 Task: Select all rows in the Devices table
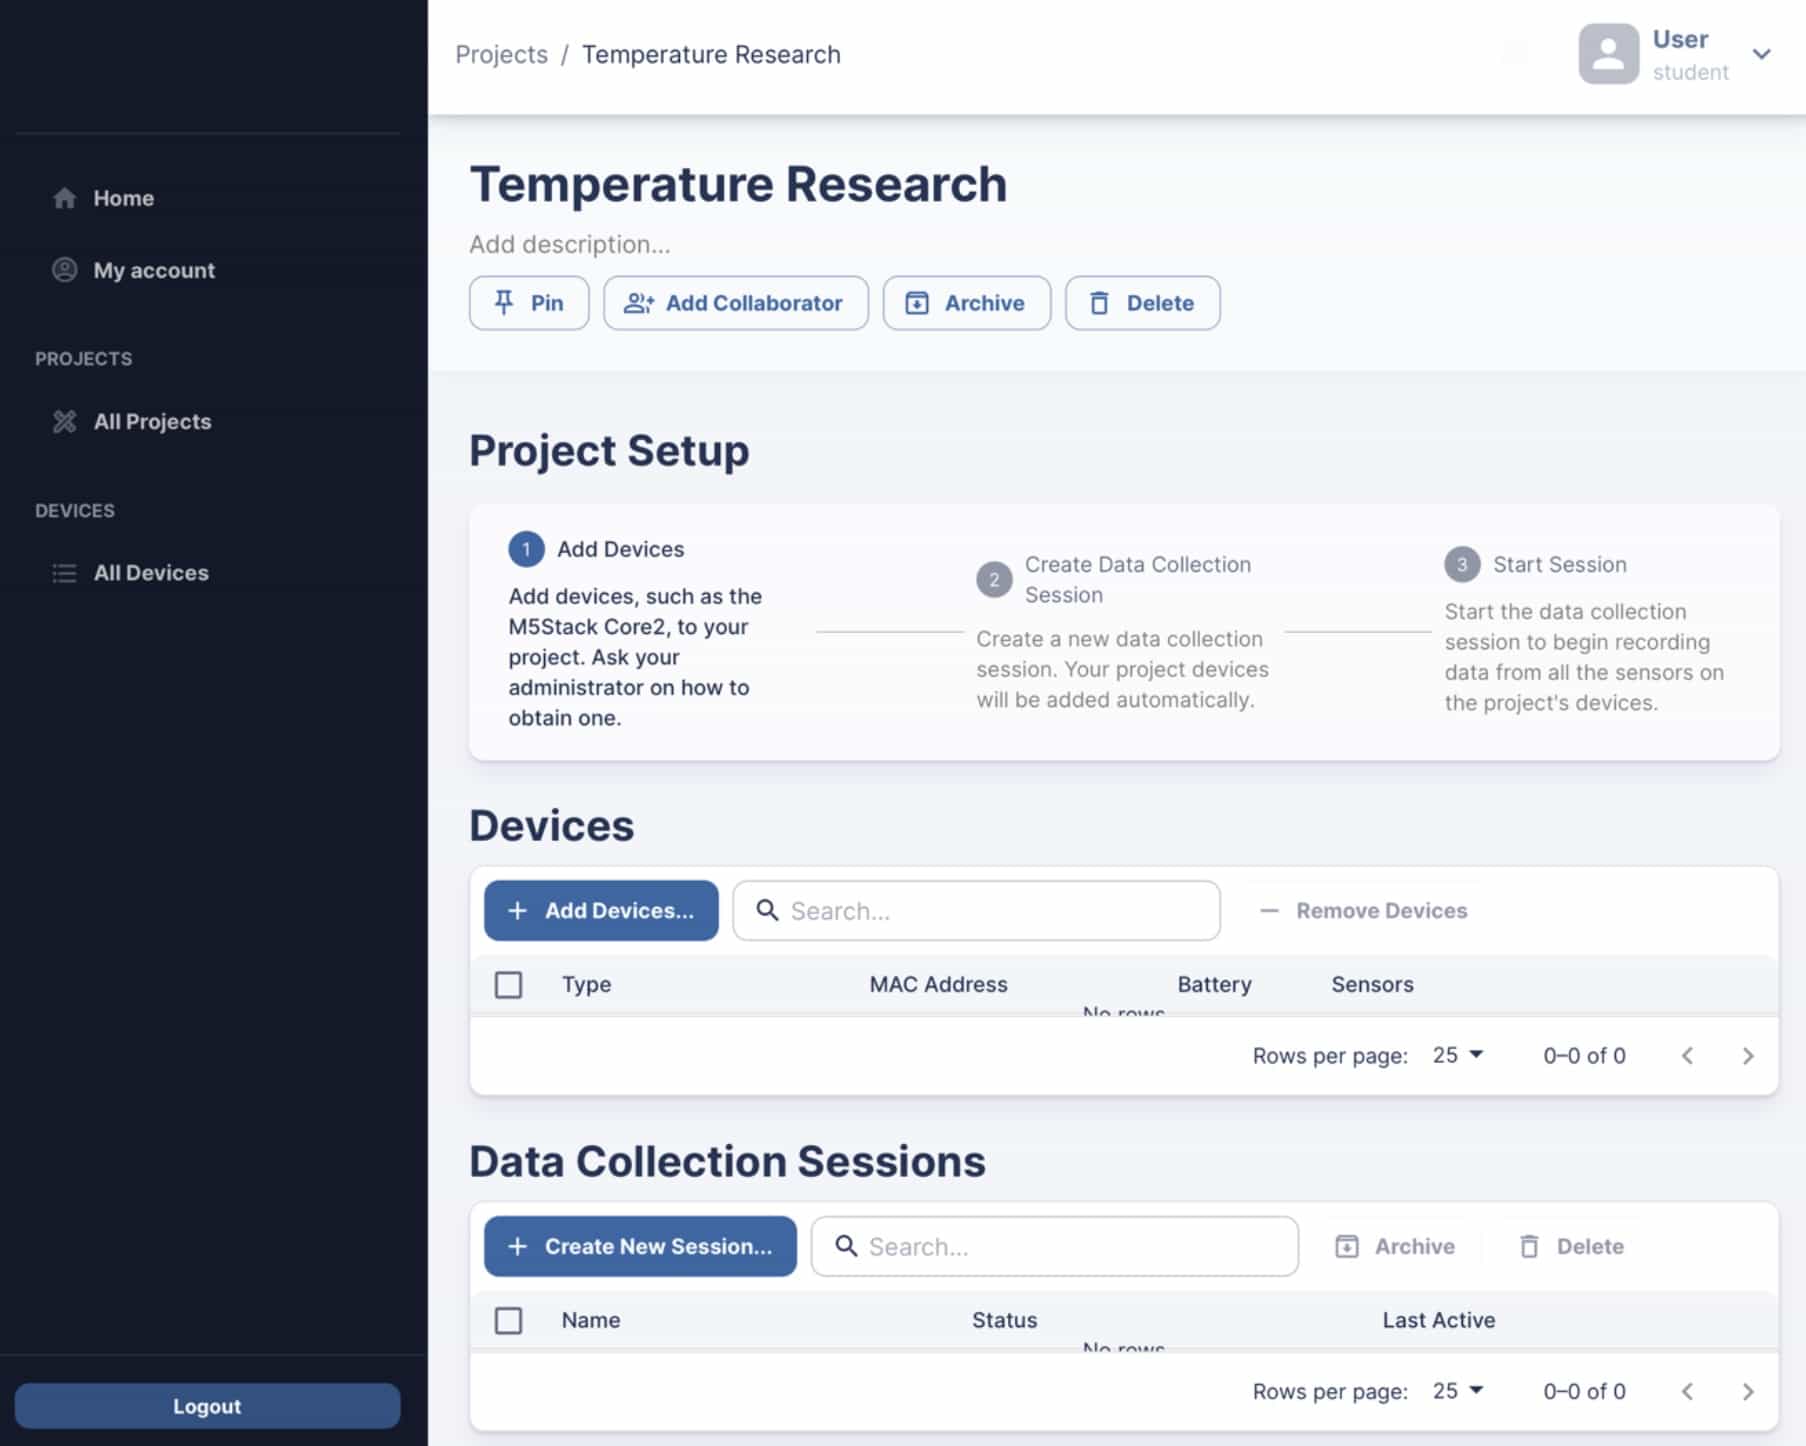pyautogui.click(x=508, y=985)
